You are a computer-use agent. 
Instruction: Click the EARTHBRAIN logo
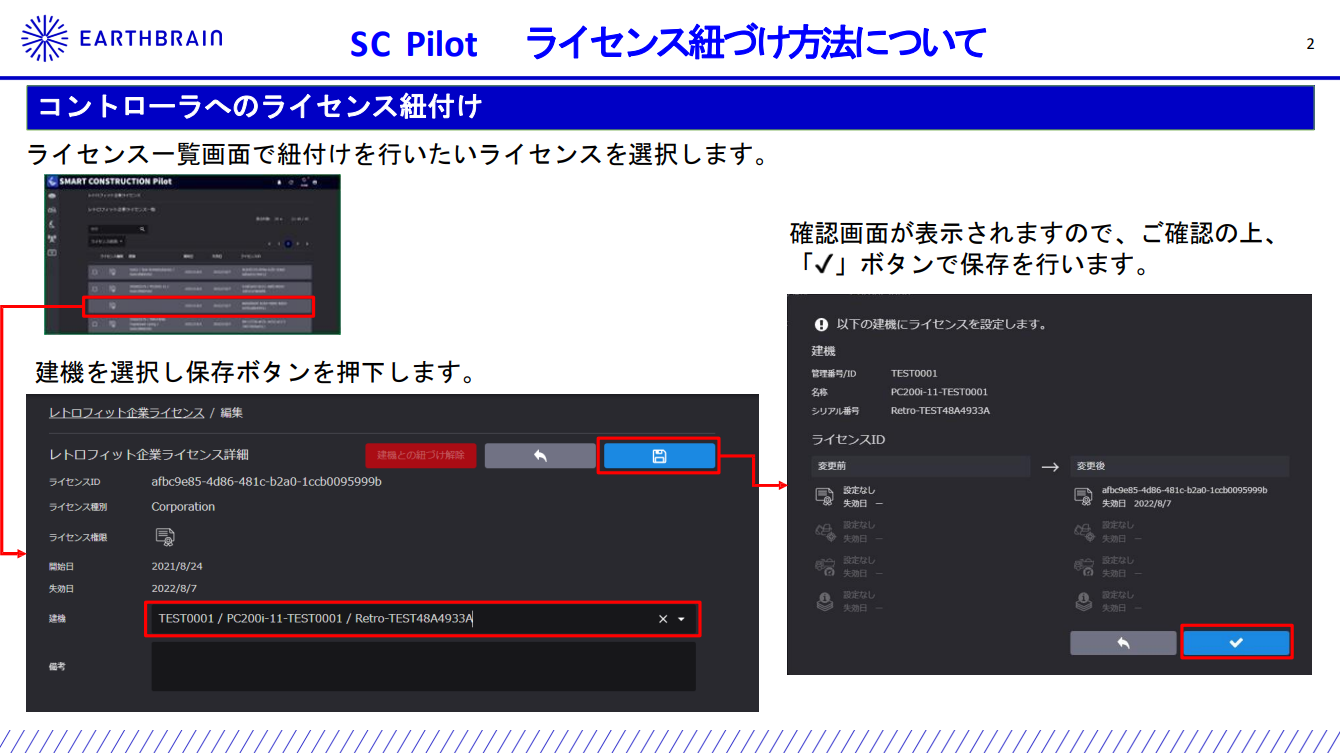coord(122,39)
